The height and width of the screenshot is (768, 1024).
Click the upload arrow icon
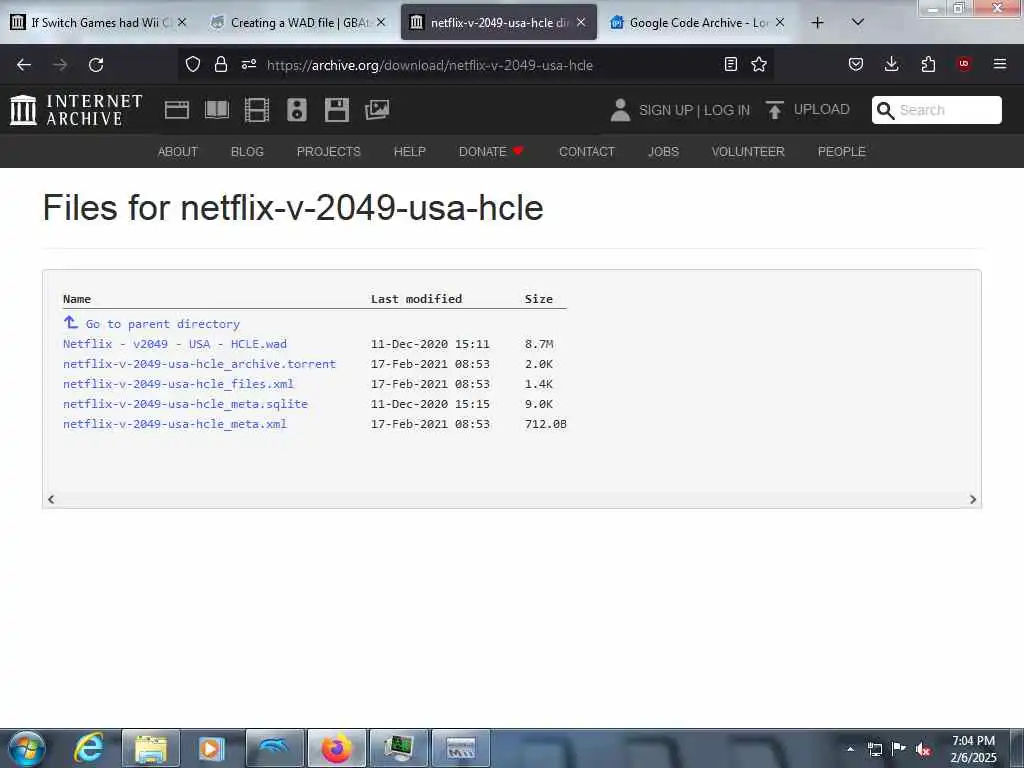coord(775,110)
